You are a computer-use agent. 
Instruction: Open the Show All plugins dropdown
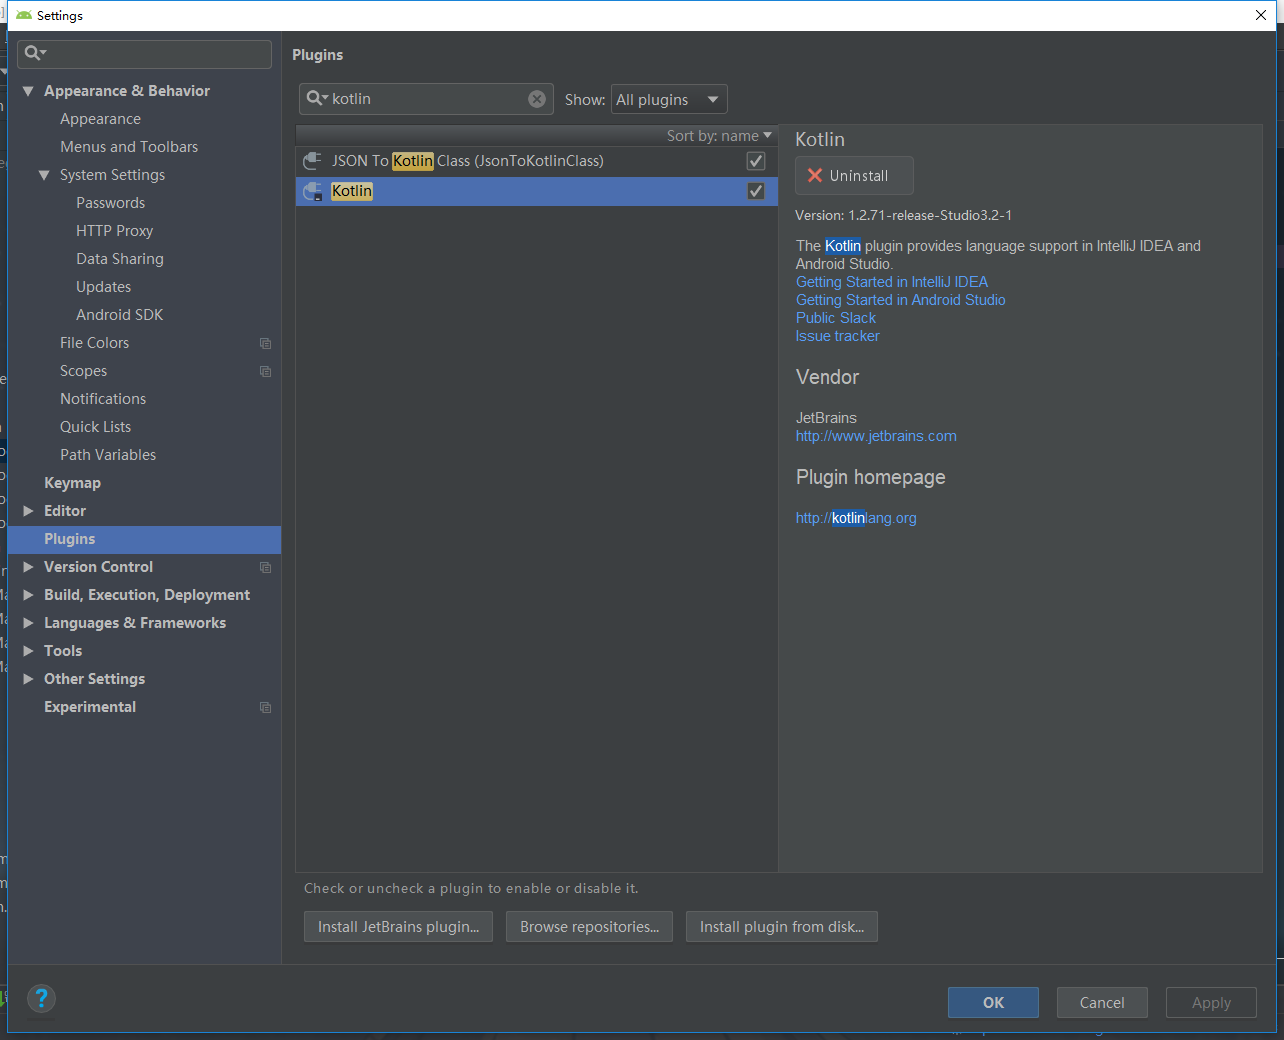pyautogui.click(x=669, y=99)
